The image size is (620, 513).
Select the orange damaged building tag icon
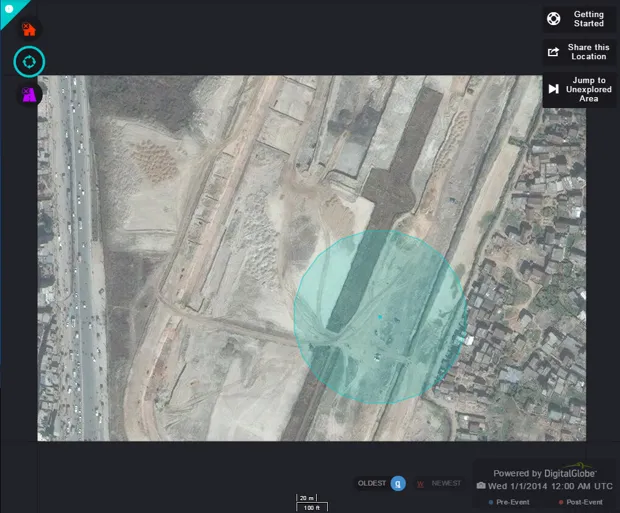click(x=29, y=29)
